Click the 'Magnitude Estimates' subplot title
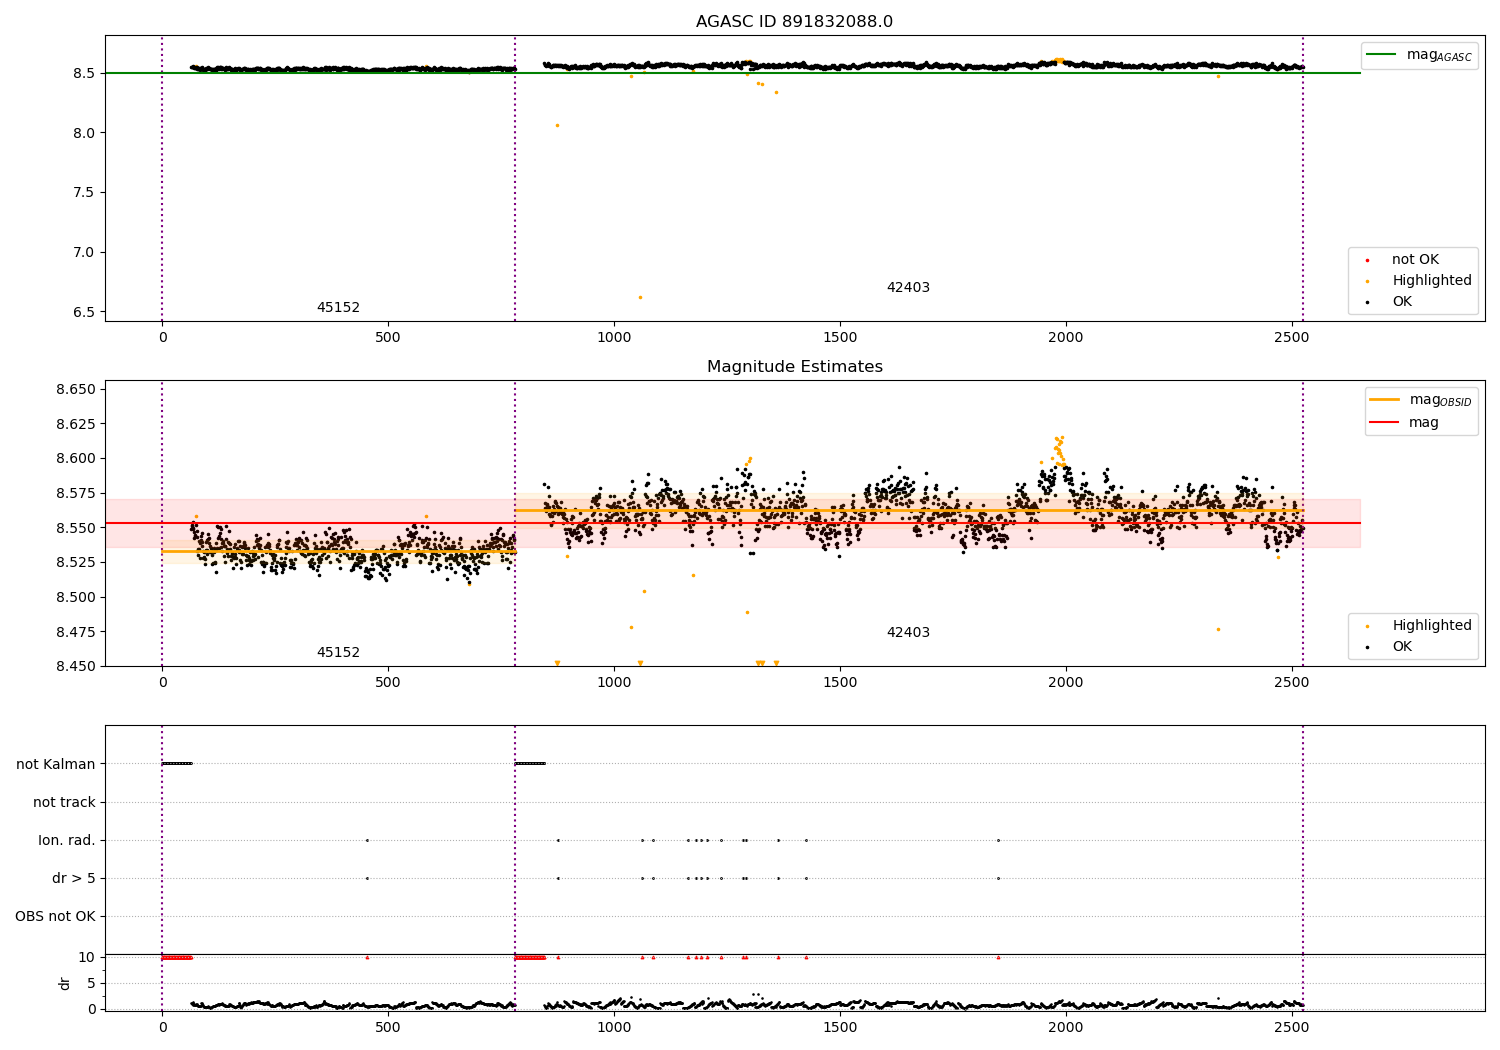 point(794,367)
